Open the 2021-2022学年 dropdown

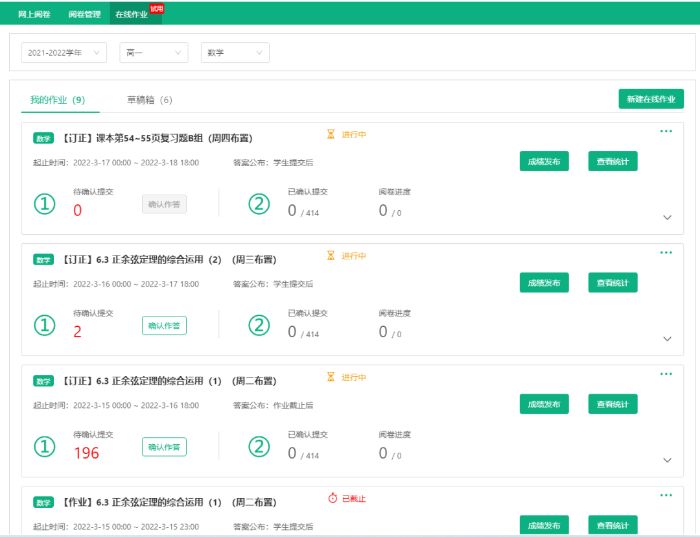[64, 53]
